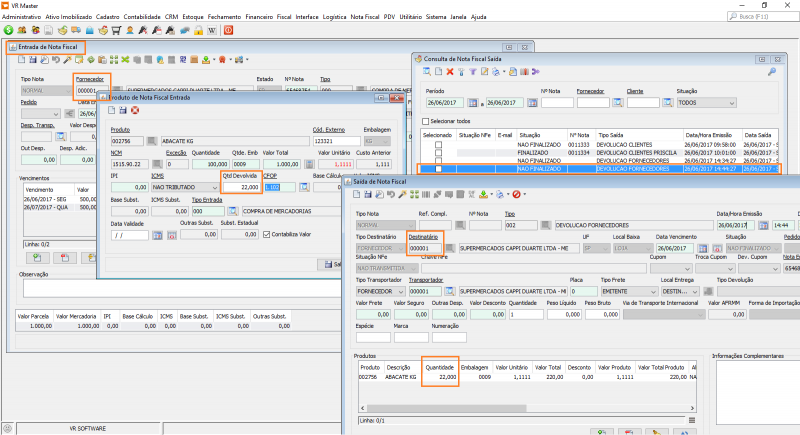
Task: Click the W icon in main toolbar
Action: point(212,31)
